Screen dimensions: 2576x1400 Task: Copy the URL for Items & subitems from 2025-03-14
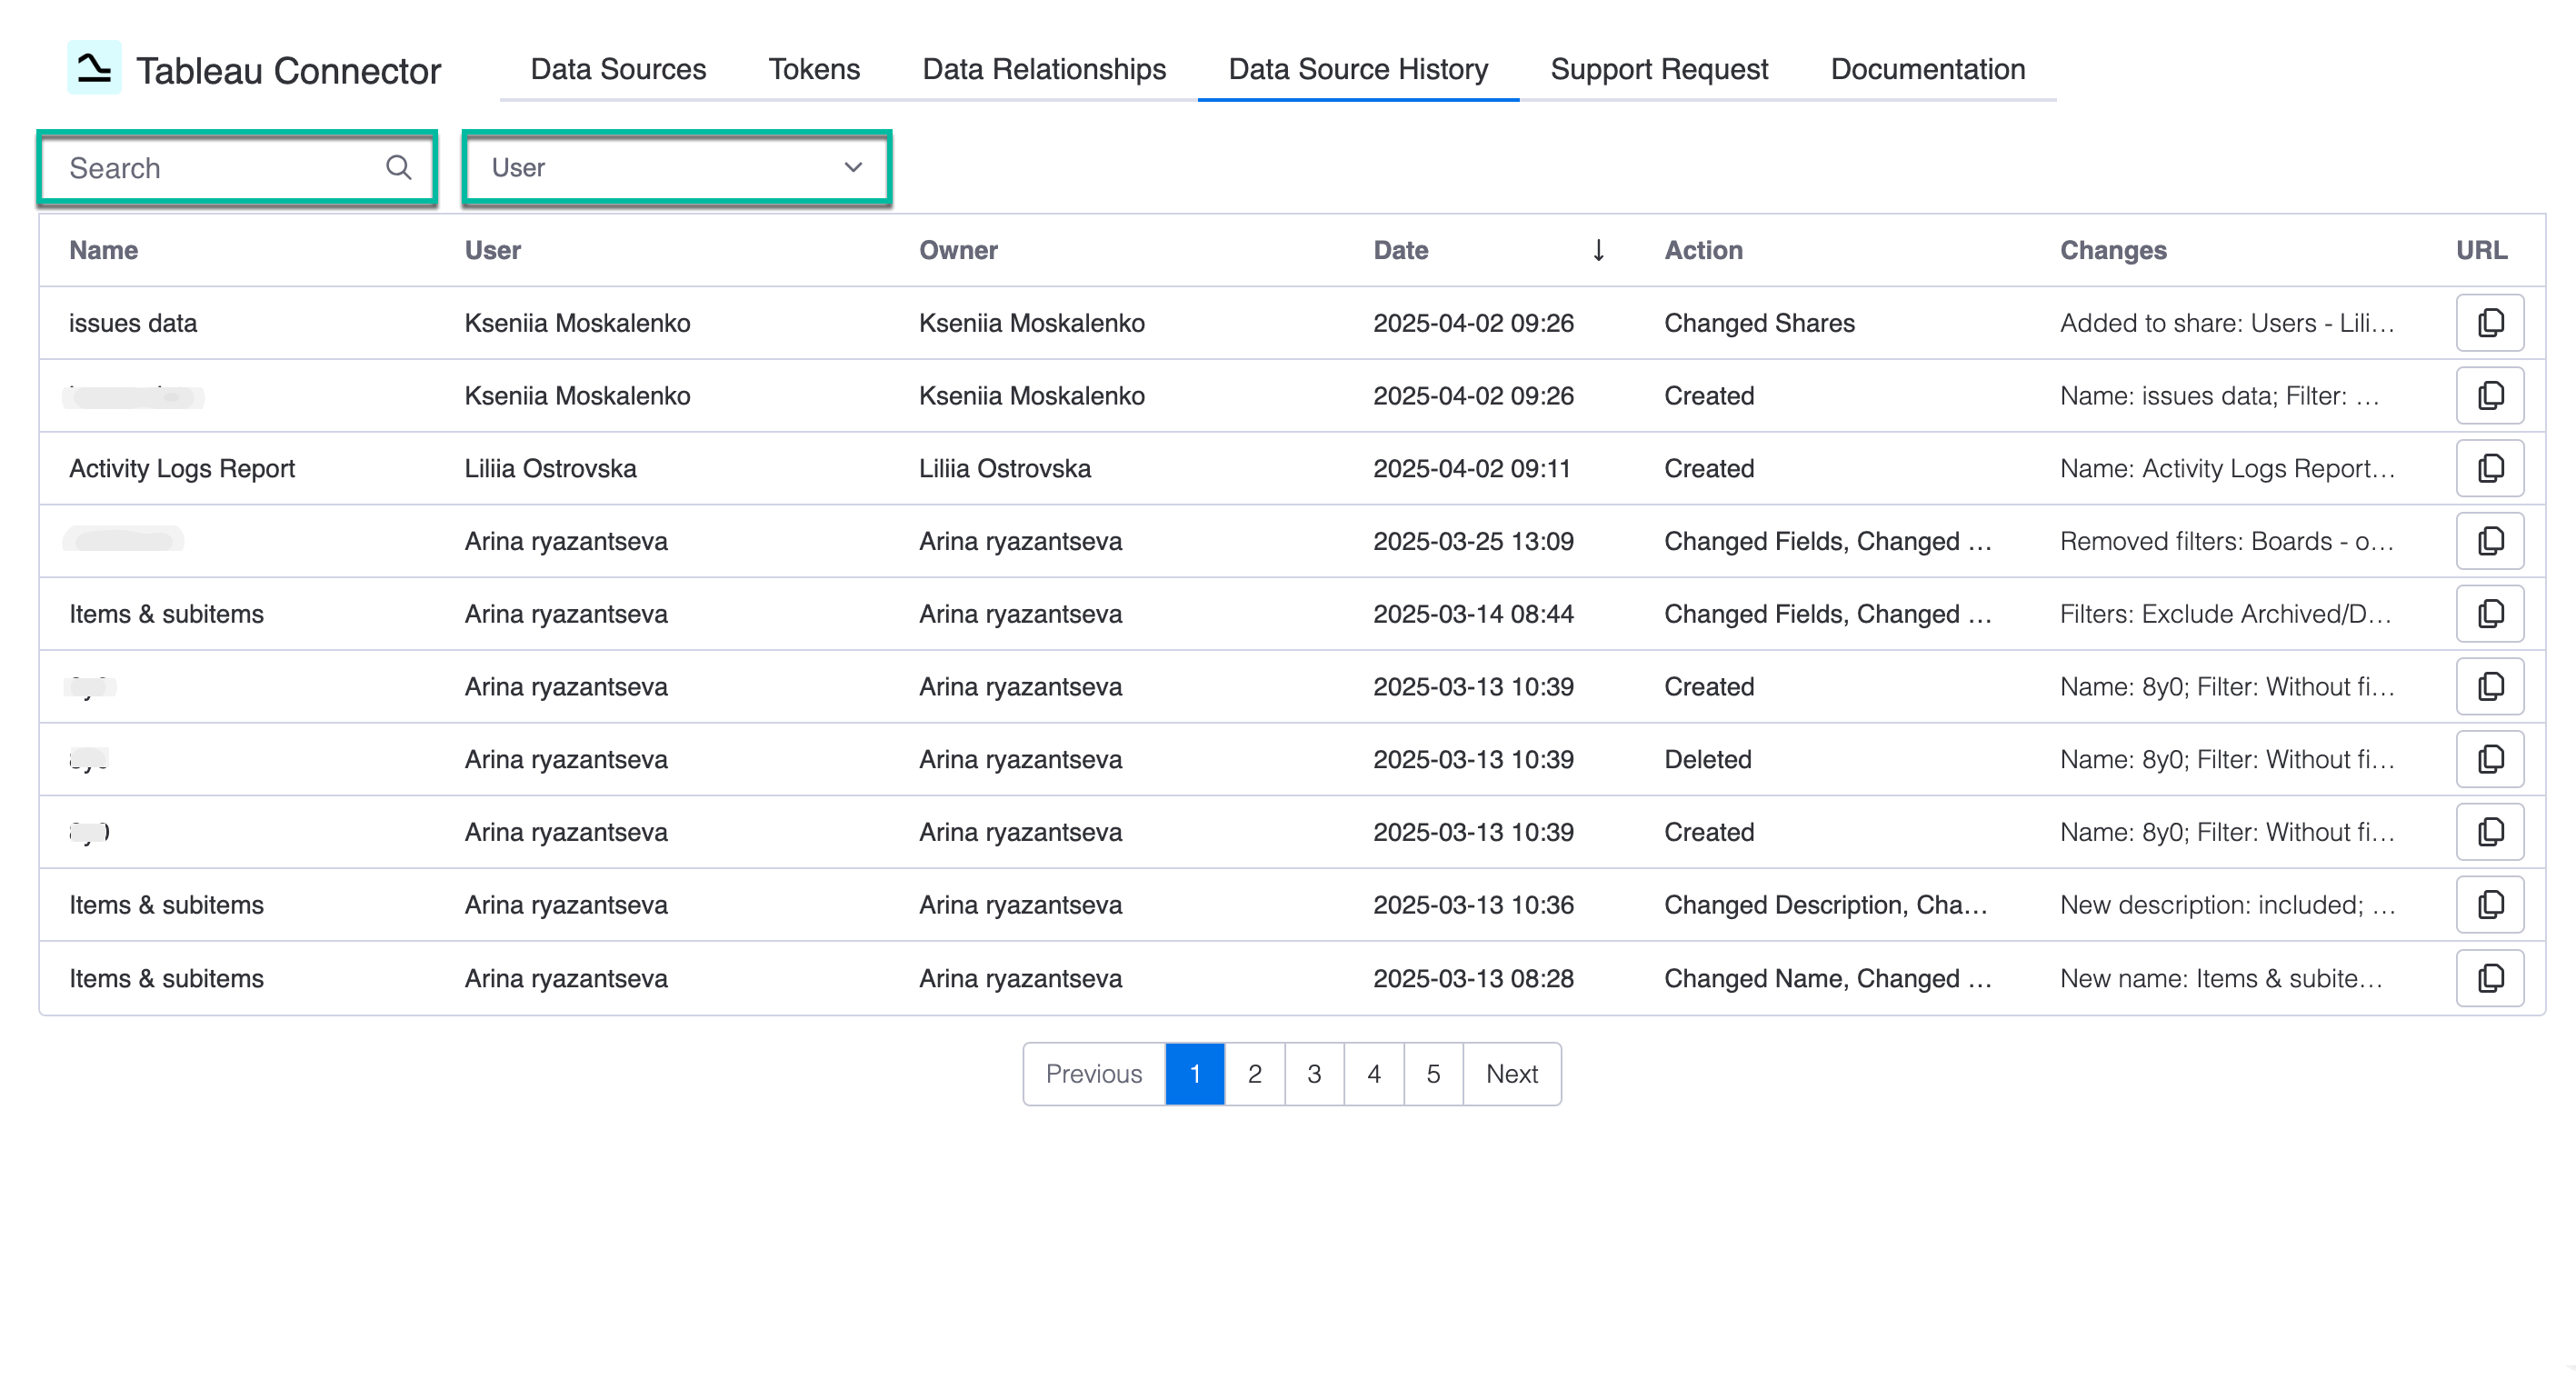coord(2490,613)
